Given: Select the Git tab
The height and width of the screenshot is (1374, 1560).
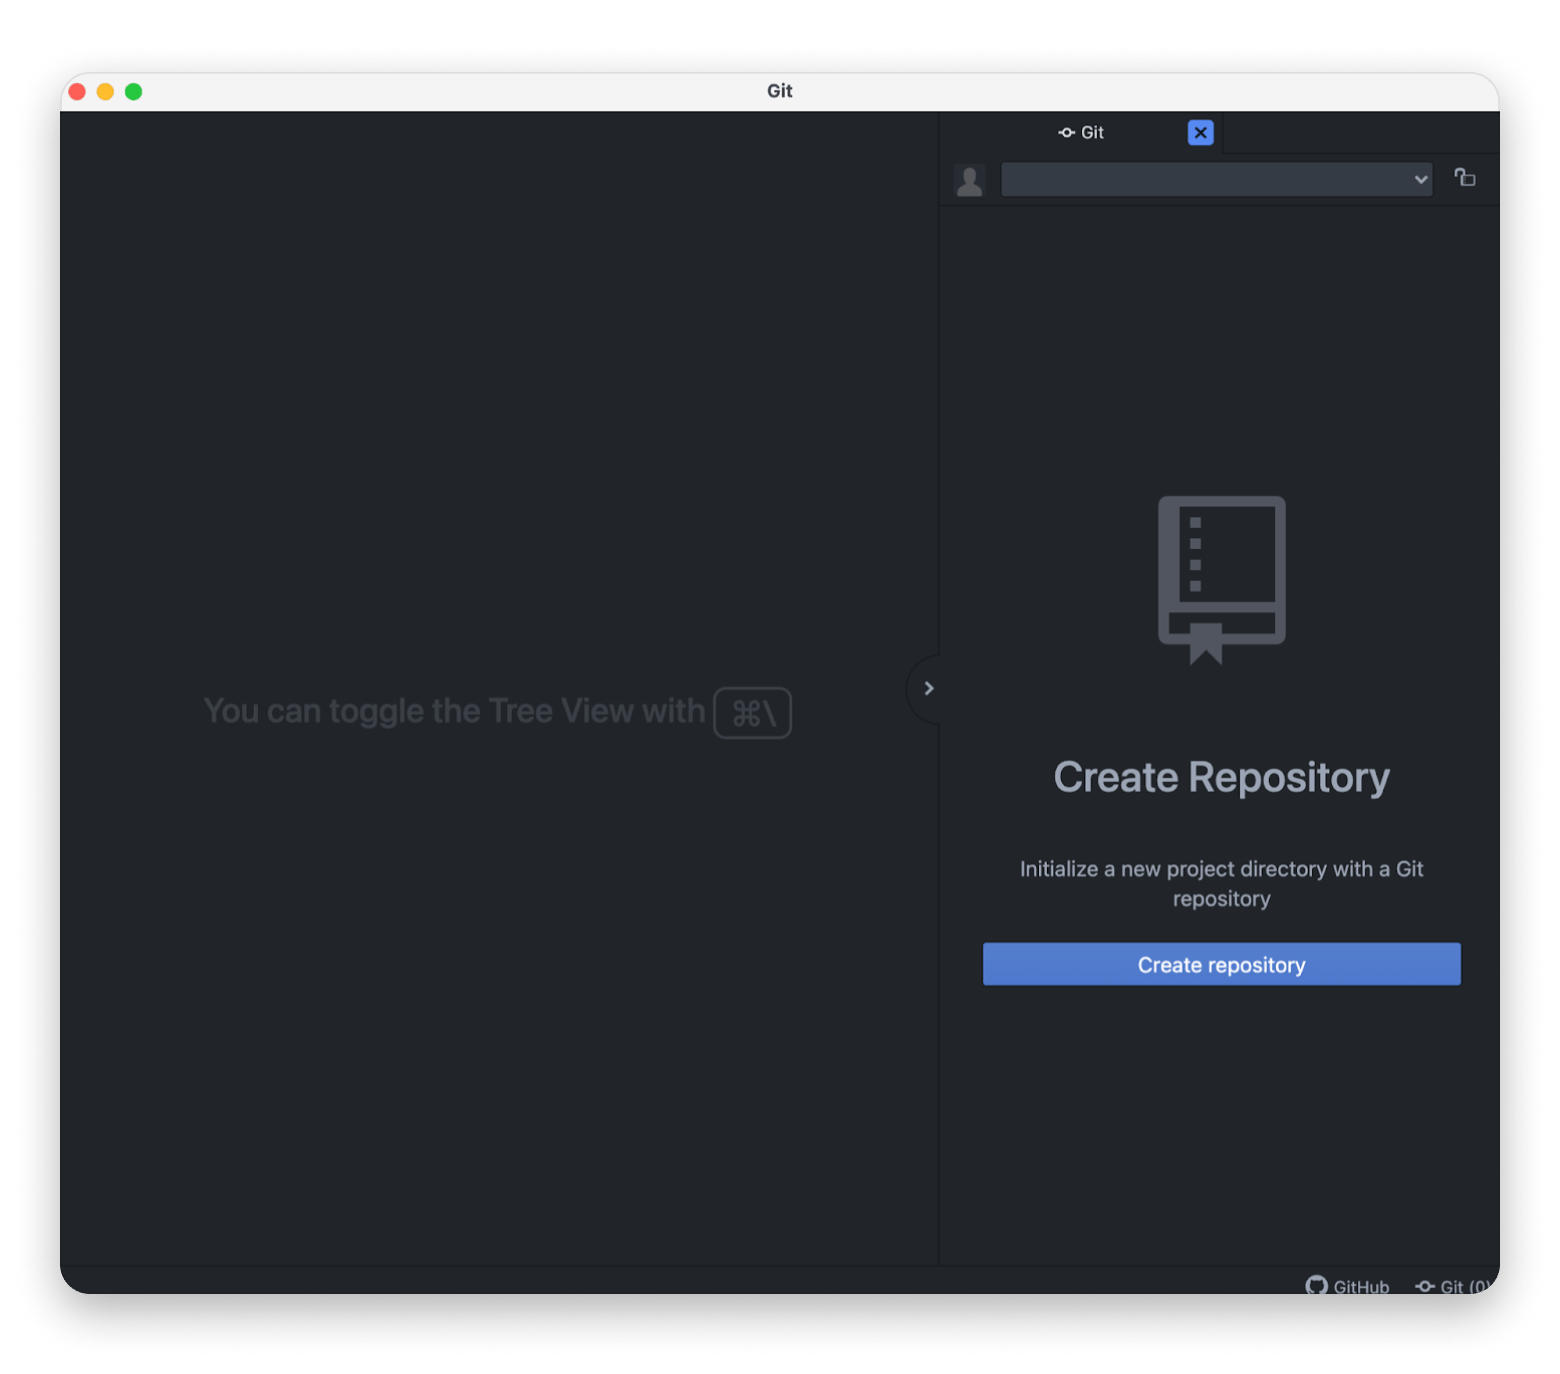Looking at the screenshot, I should pos(1081,132).
